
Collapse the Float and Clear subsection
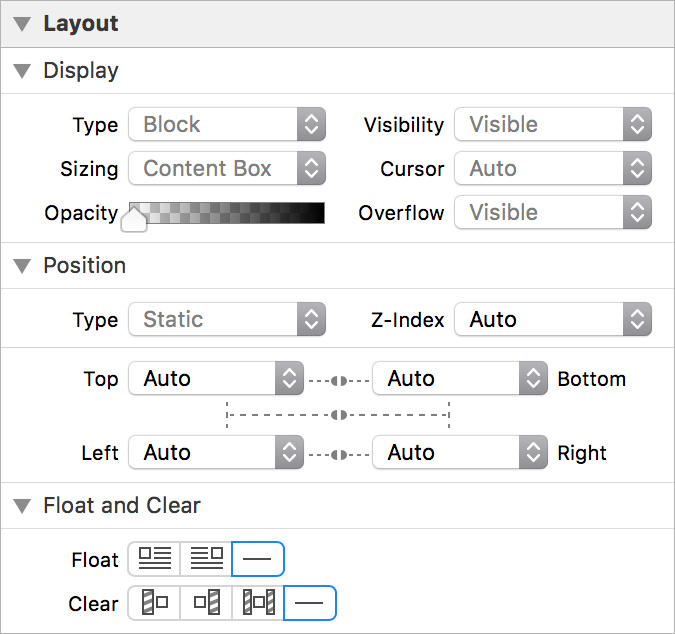23,506
